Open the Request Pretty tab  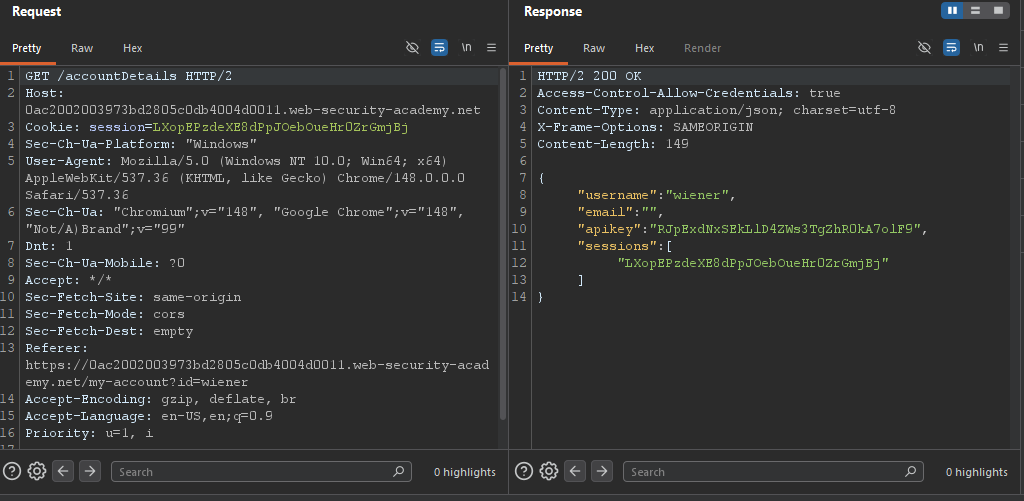[27, 48]
